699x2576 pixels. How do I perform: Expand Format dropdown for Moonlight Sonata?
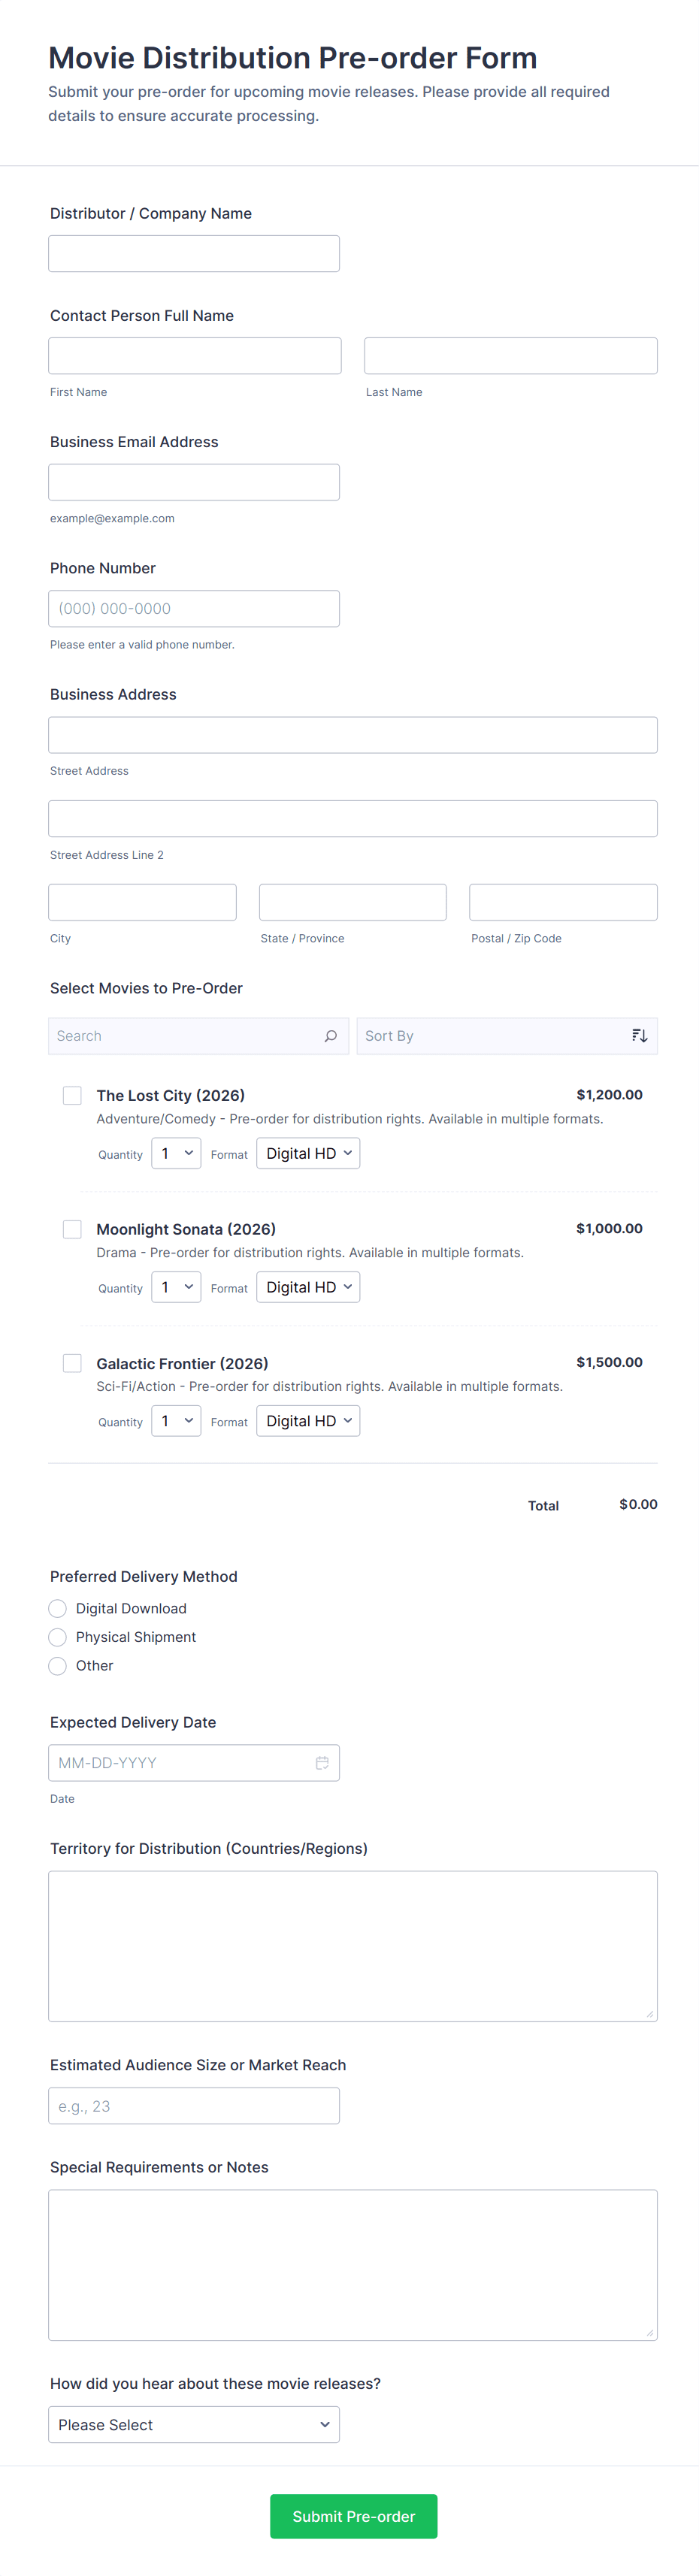[308, 1287]
